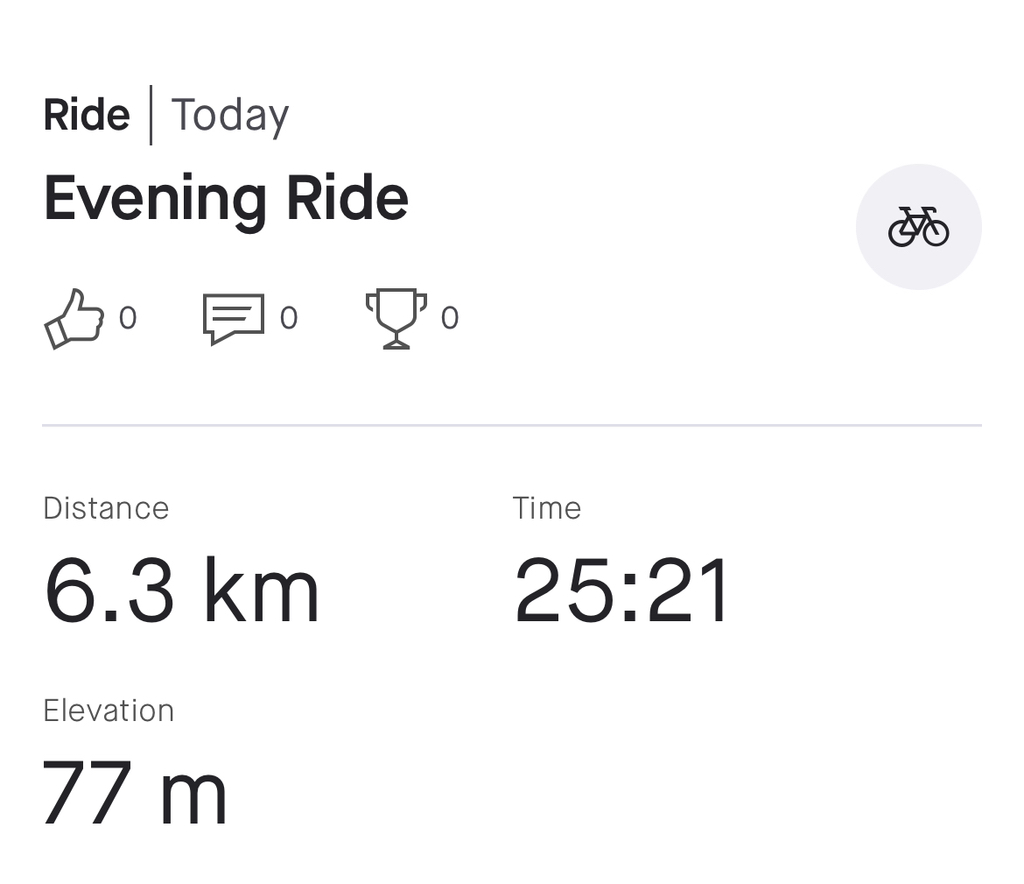Click the vertical separator between Ride and Today
1024x884 pixels.
[151, 116]
